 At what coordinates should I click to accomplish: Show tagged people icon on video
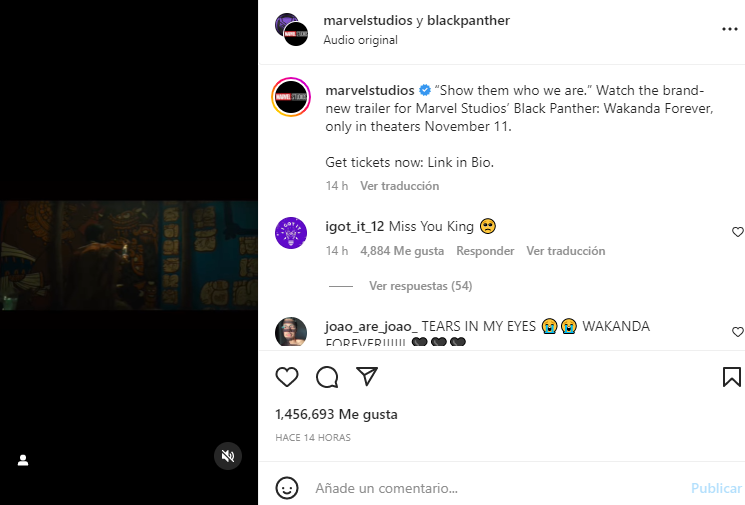click(23, 460)
